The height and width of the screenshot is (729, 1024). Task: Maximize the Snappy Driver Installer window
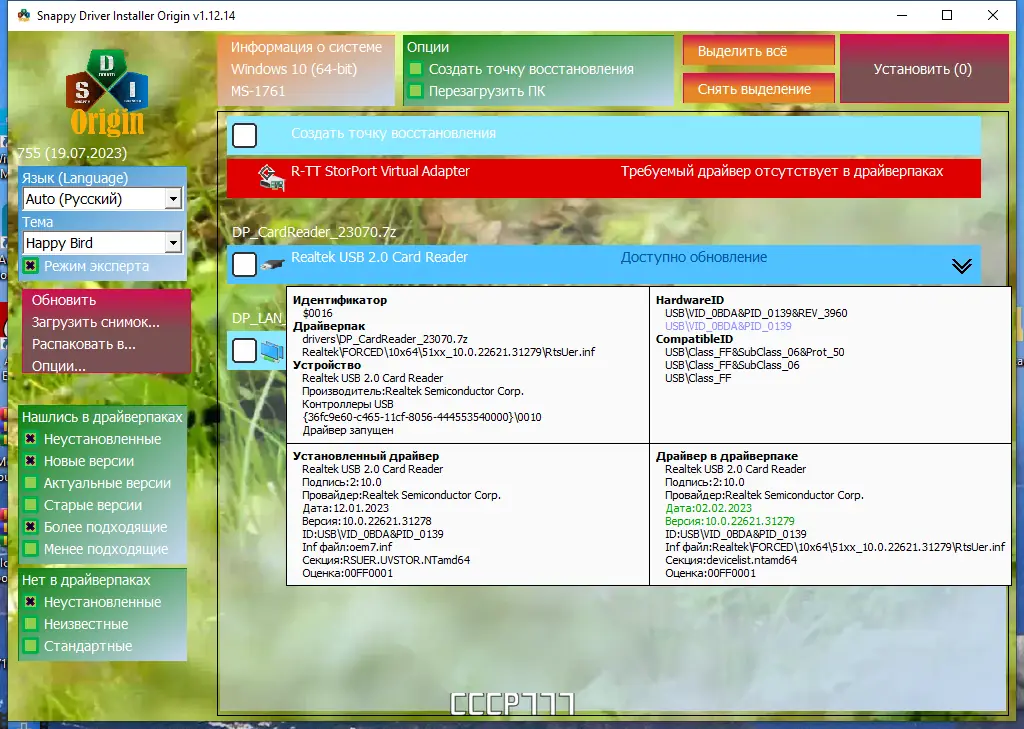947,15
